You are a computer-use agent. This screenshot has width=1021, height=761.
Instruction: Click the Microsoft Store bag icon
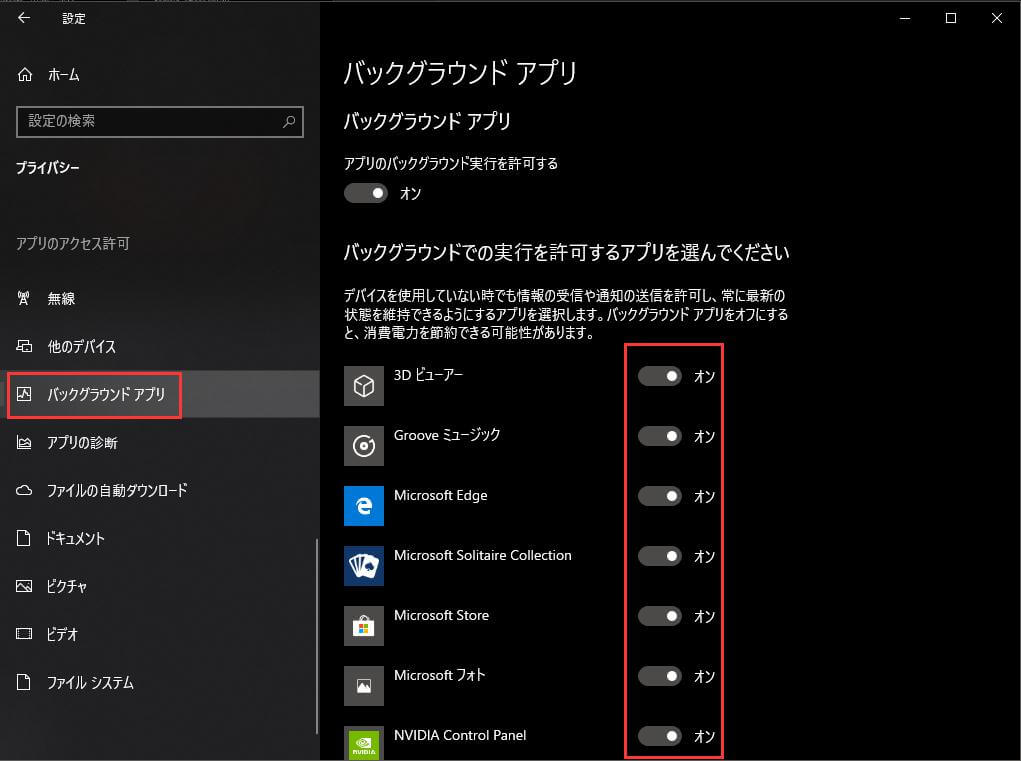364,626
